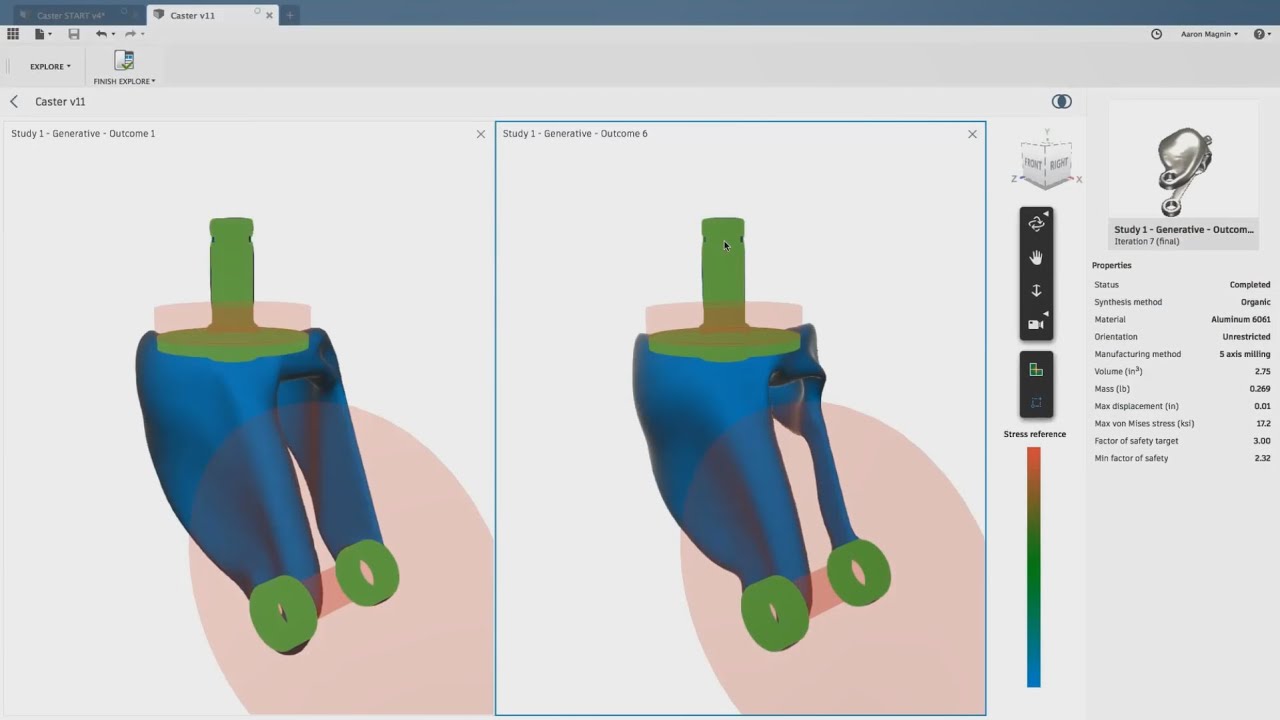
Task: Open the undo history dropdown arrow
Action: (x=113, y=34)
